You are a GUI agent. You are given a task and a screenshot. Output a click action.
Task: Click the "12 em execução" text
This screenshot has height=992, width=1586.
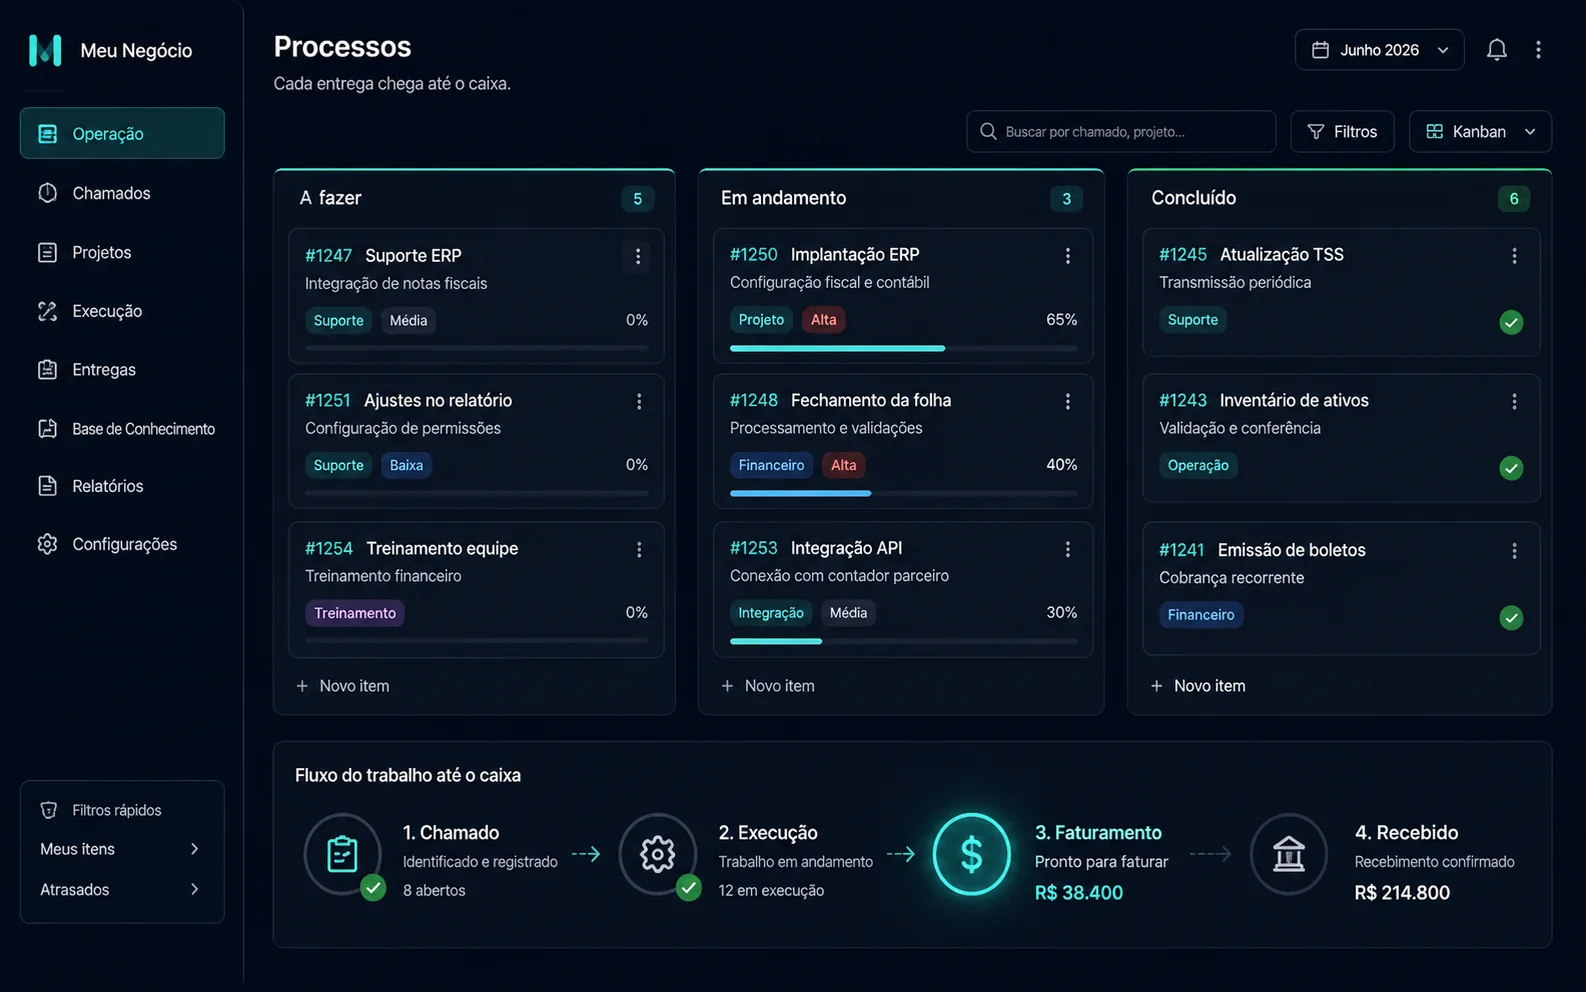click(x=771, y=890)
